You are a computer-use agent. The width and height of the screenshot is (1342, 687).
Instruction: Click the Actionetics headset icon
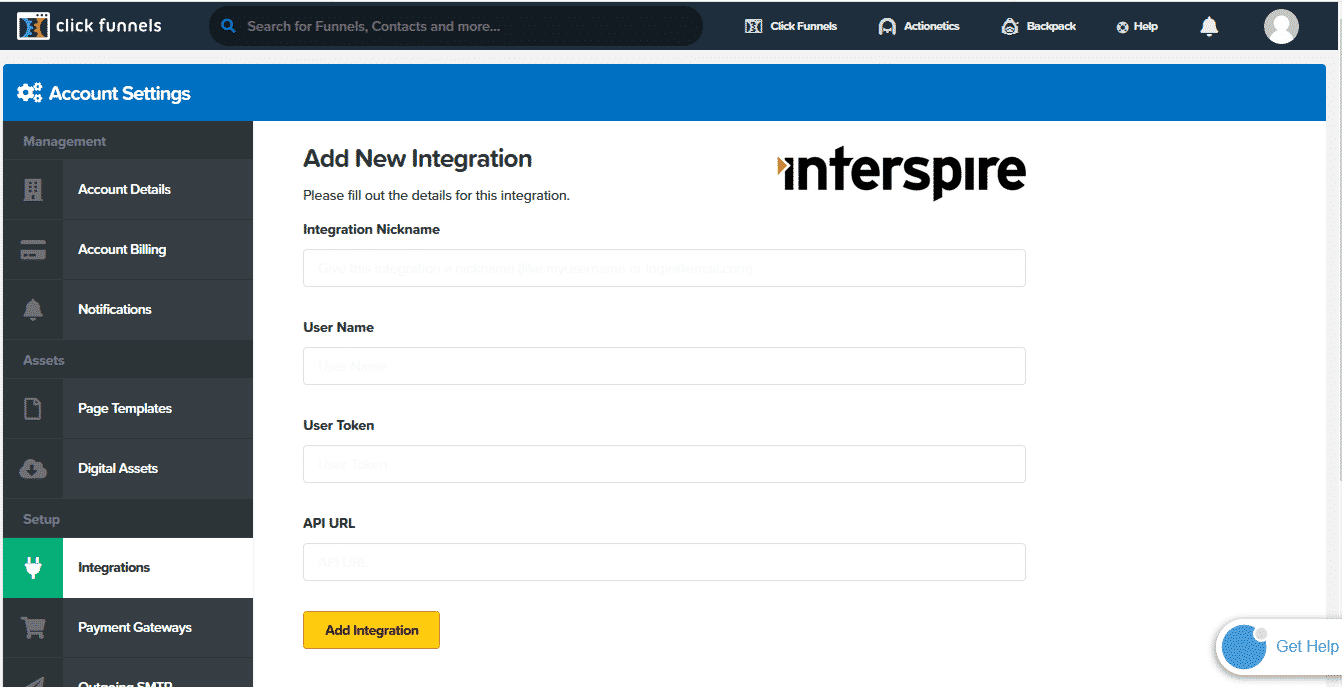coord(887,27)
